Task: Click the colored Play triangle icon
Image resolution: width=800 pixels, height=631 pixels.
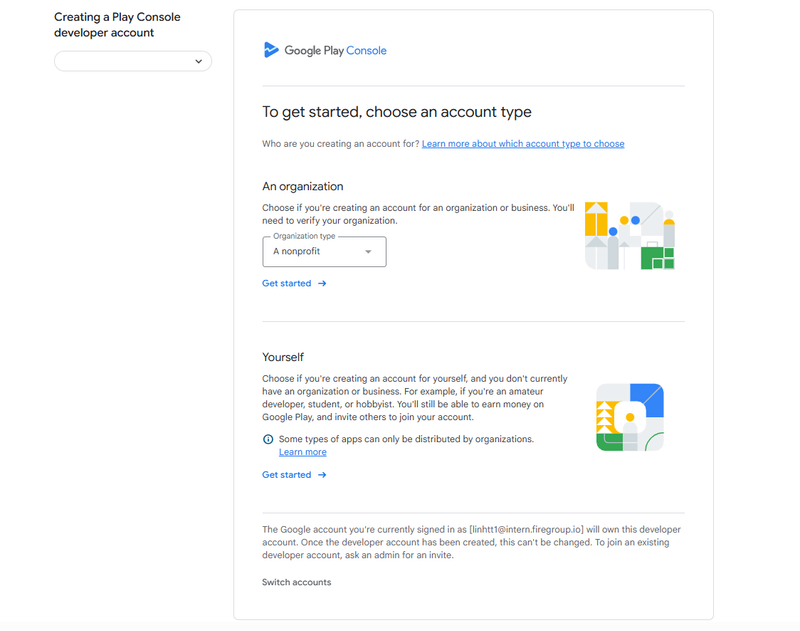Action: point(271,50)
